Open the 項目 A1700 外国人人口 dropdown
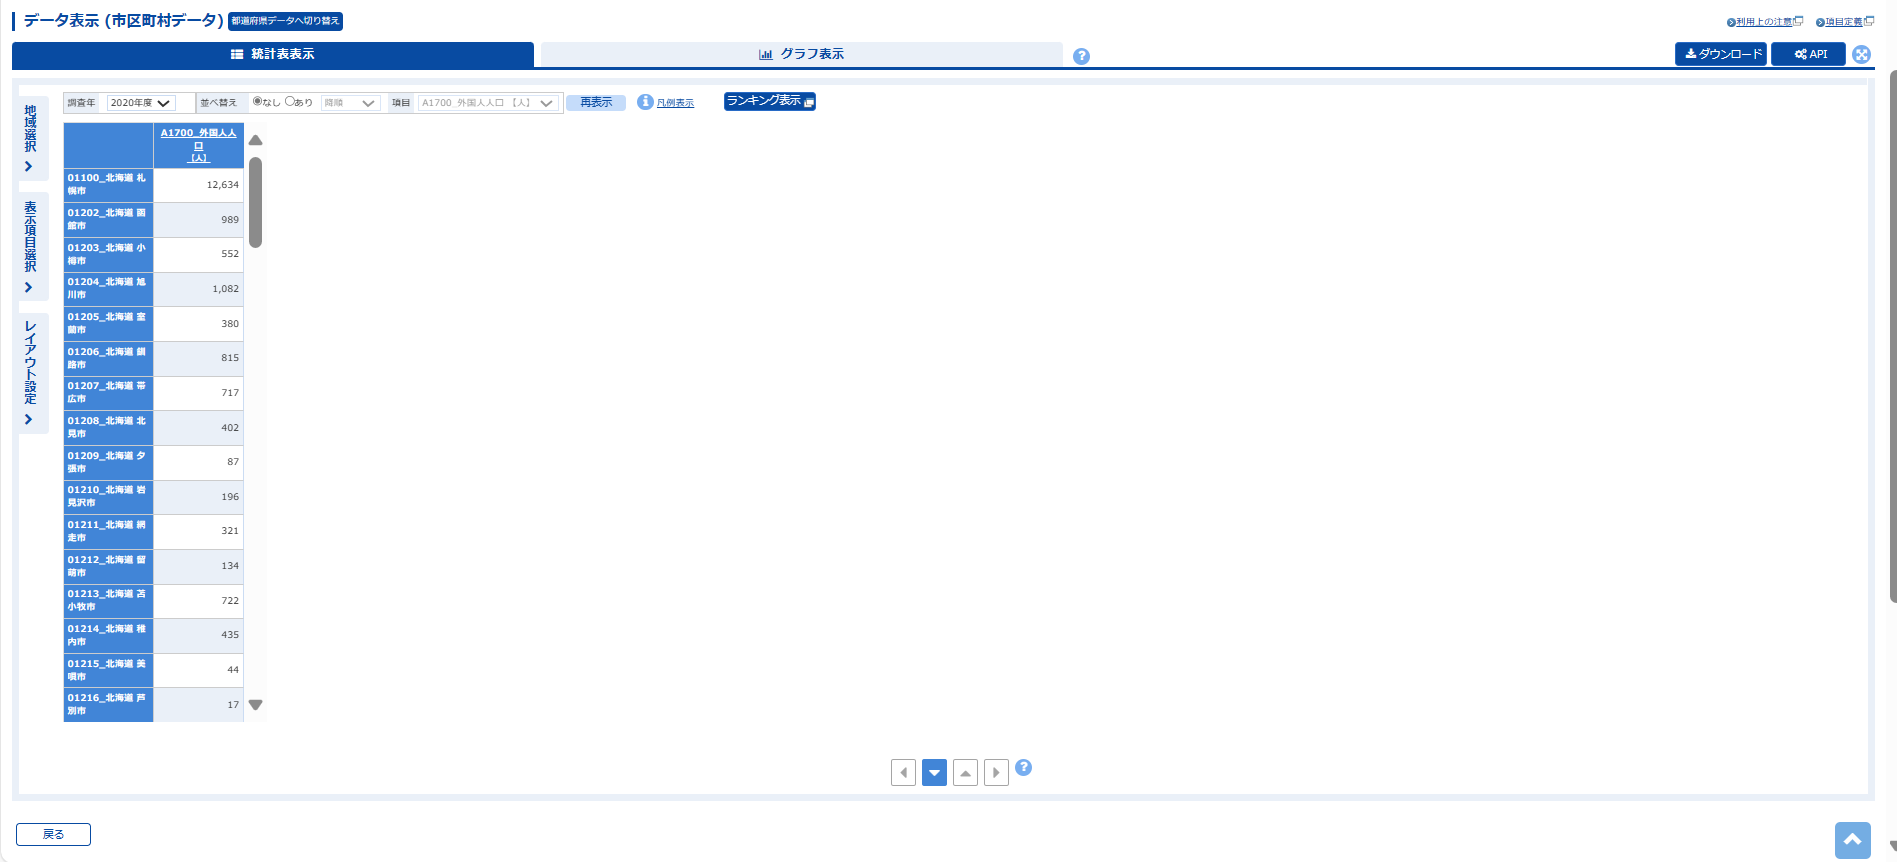The width and height of the screenshot is (1897, 862). click(x=487, y=103)
